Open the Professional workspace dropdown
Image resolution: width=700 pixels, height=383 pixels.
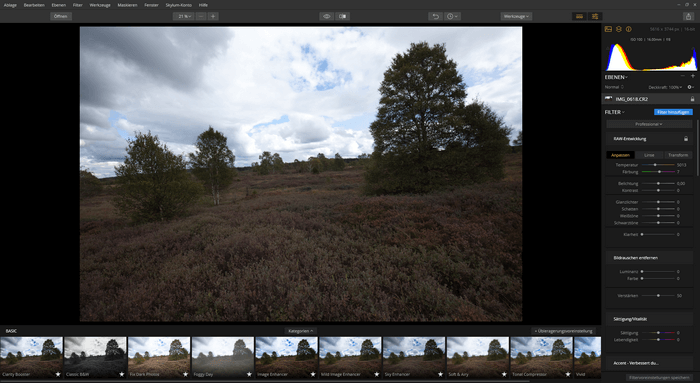coord(649,124)
